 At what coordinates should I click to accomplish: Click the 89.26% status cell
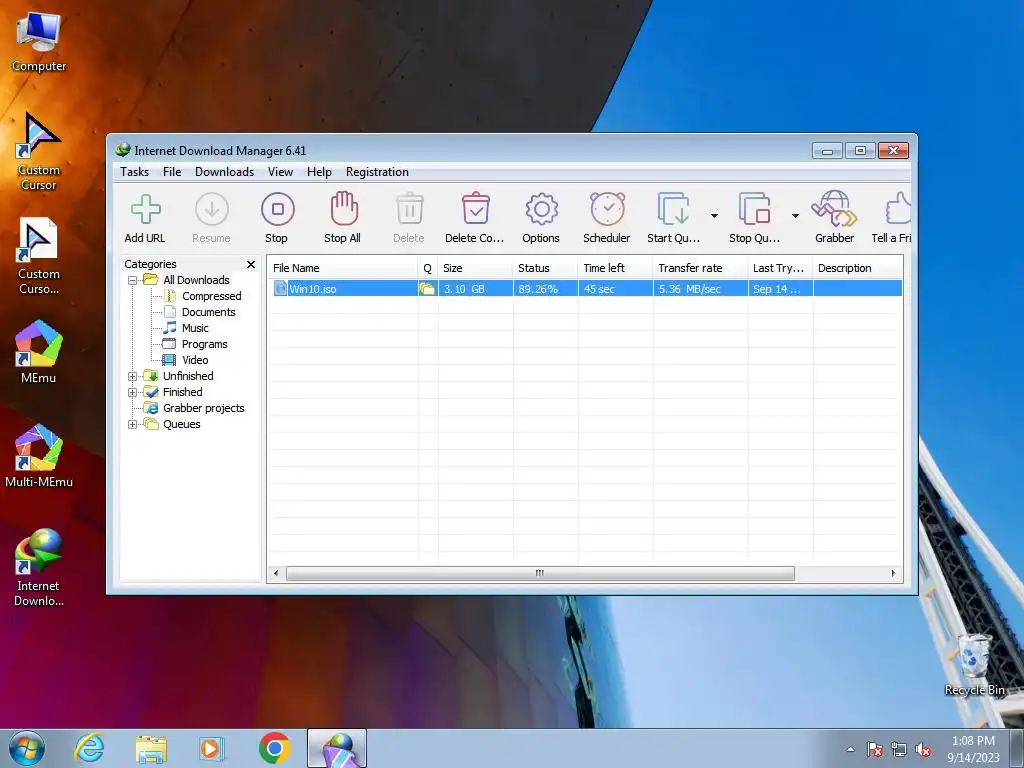click(x=545, y=289)
